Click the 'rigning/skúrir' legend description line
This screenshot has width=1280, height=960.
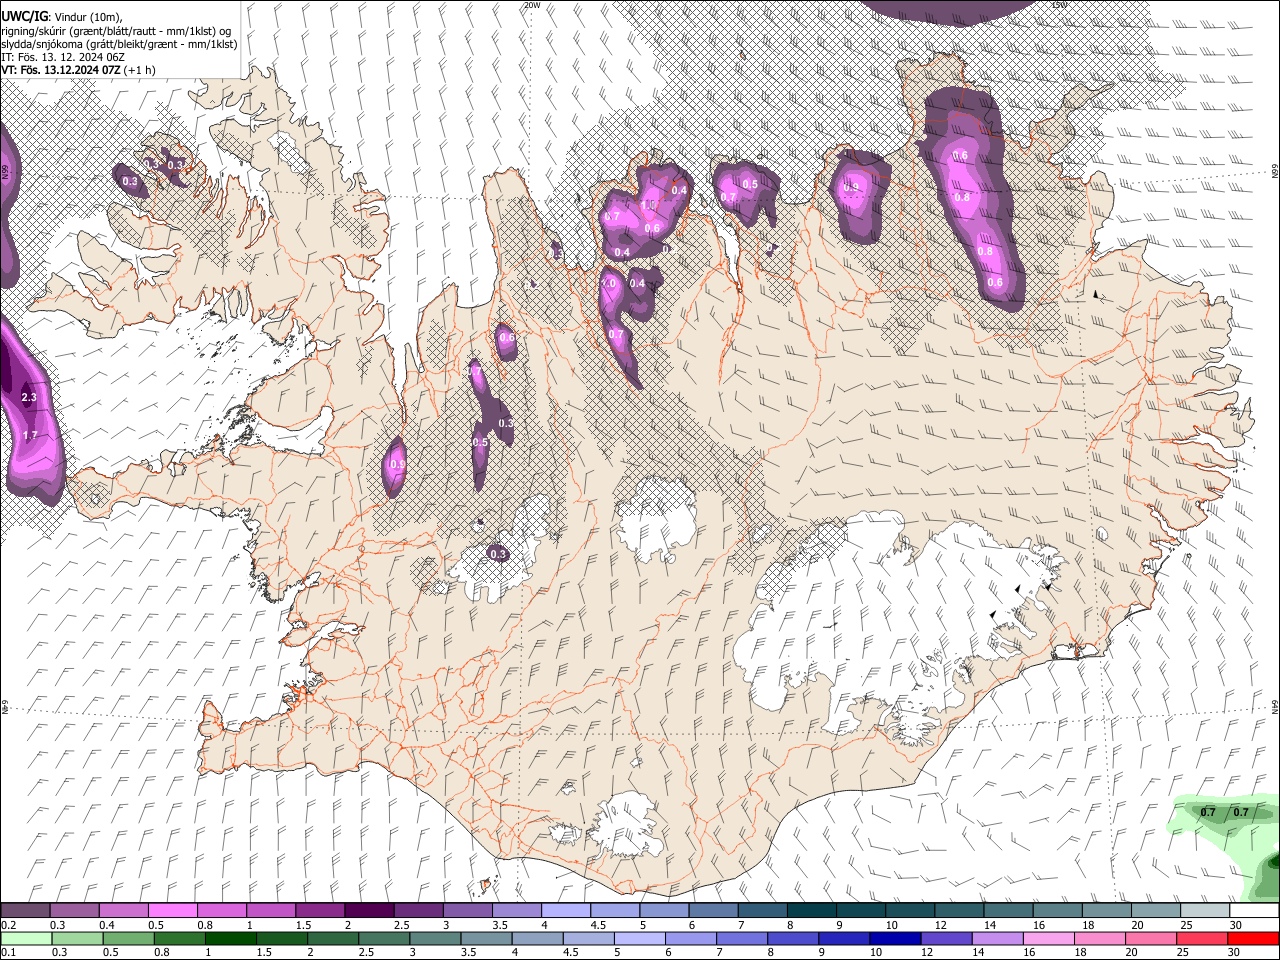tap(116, 30)
